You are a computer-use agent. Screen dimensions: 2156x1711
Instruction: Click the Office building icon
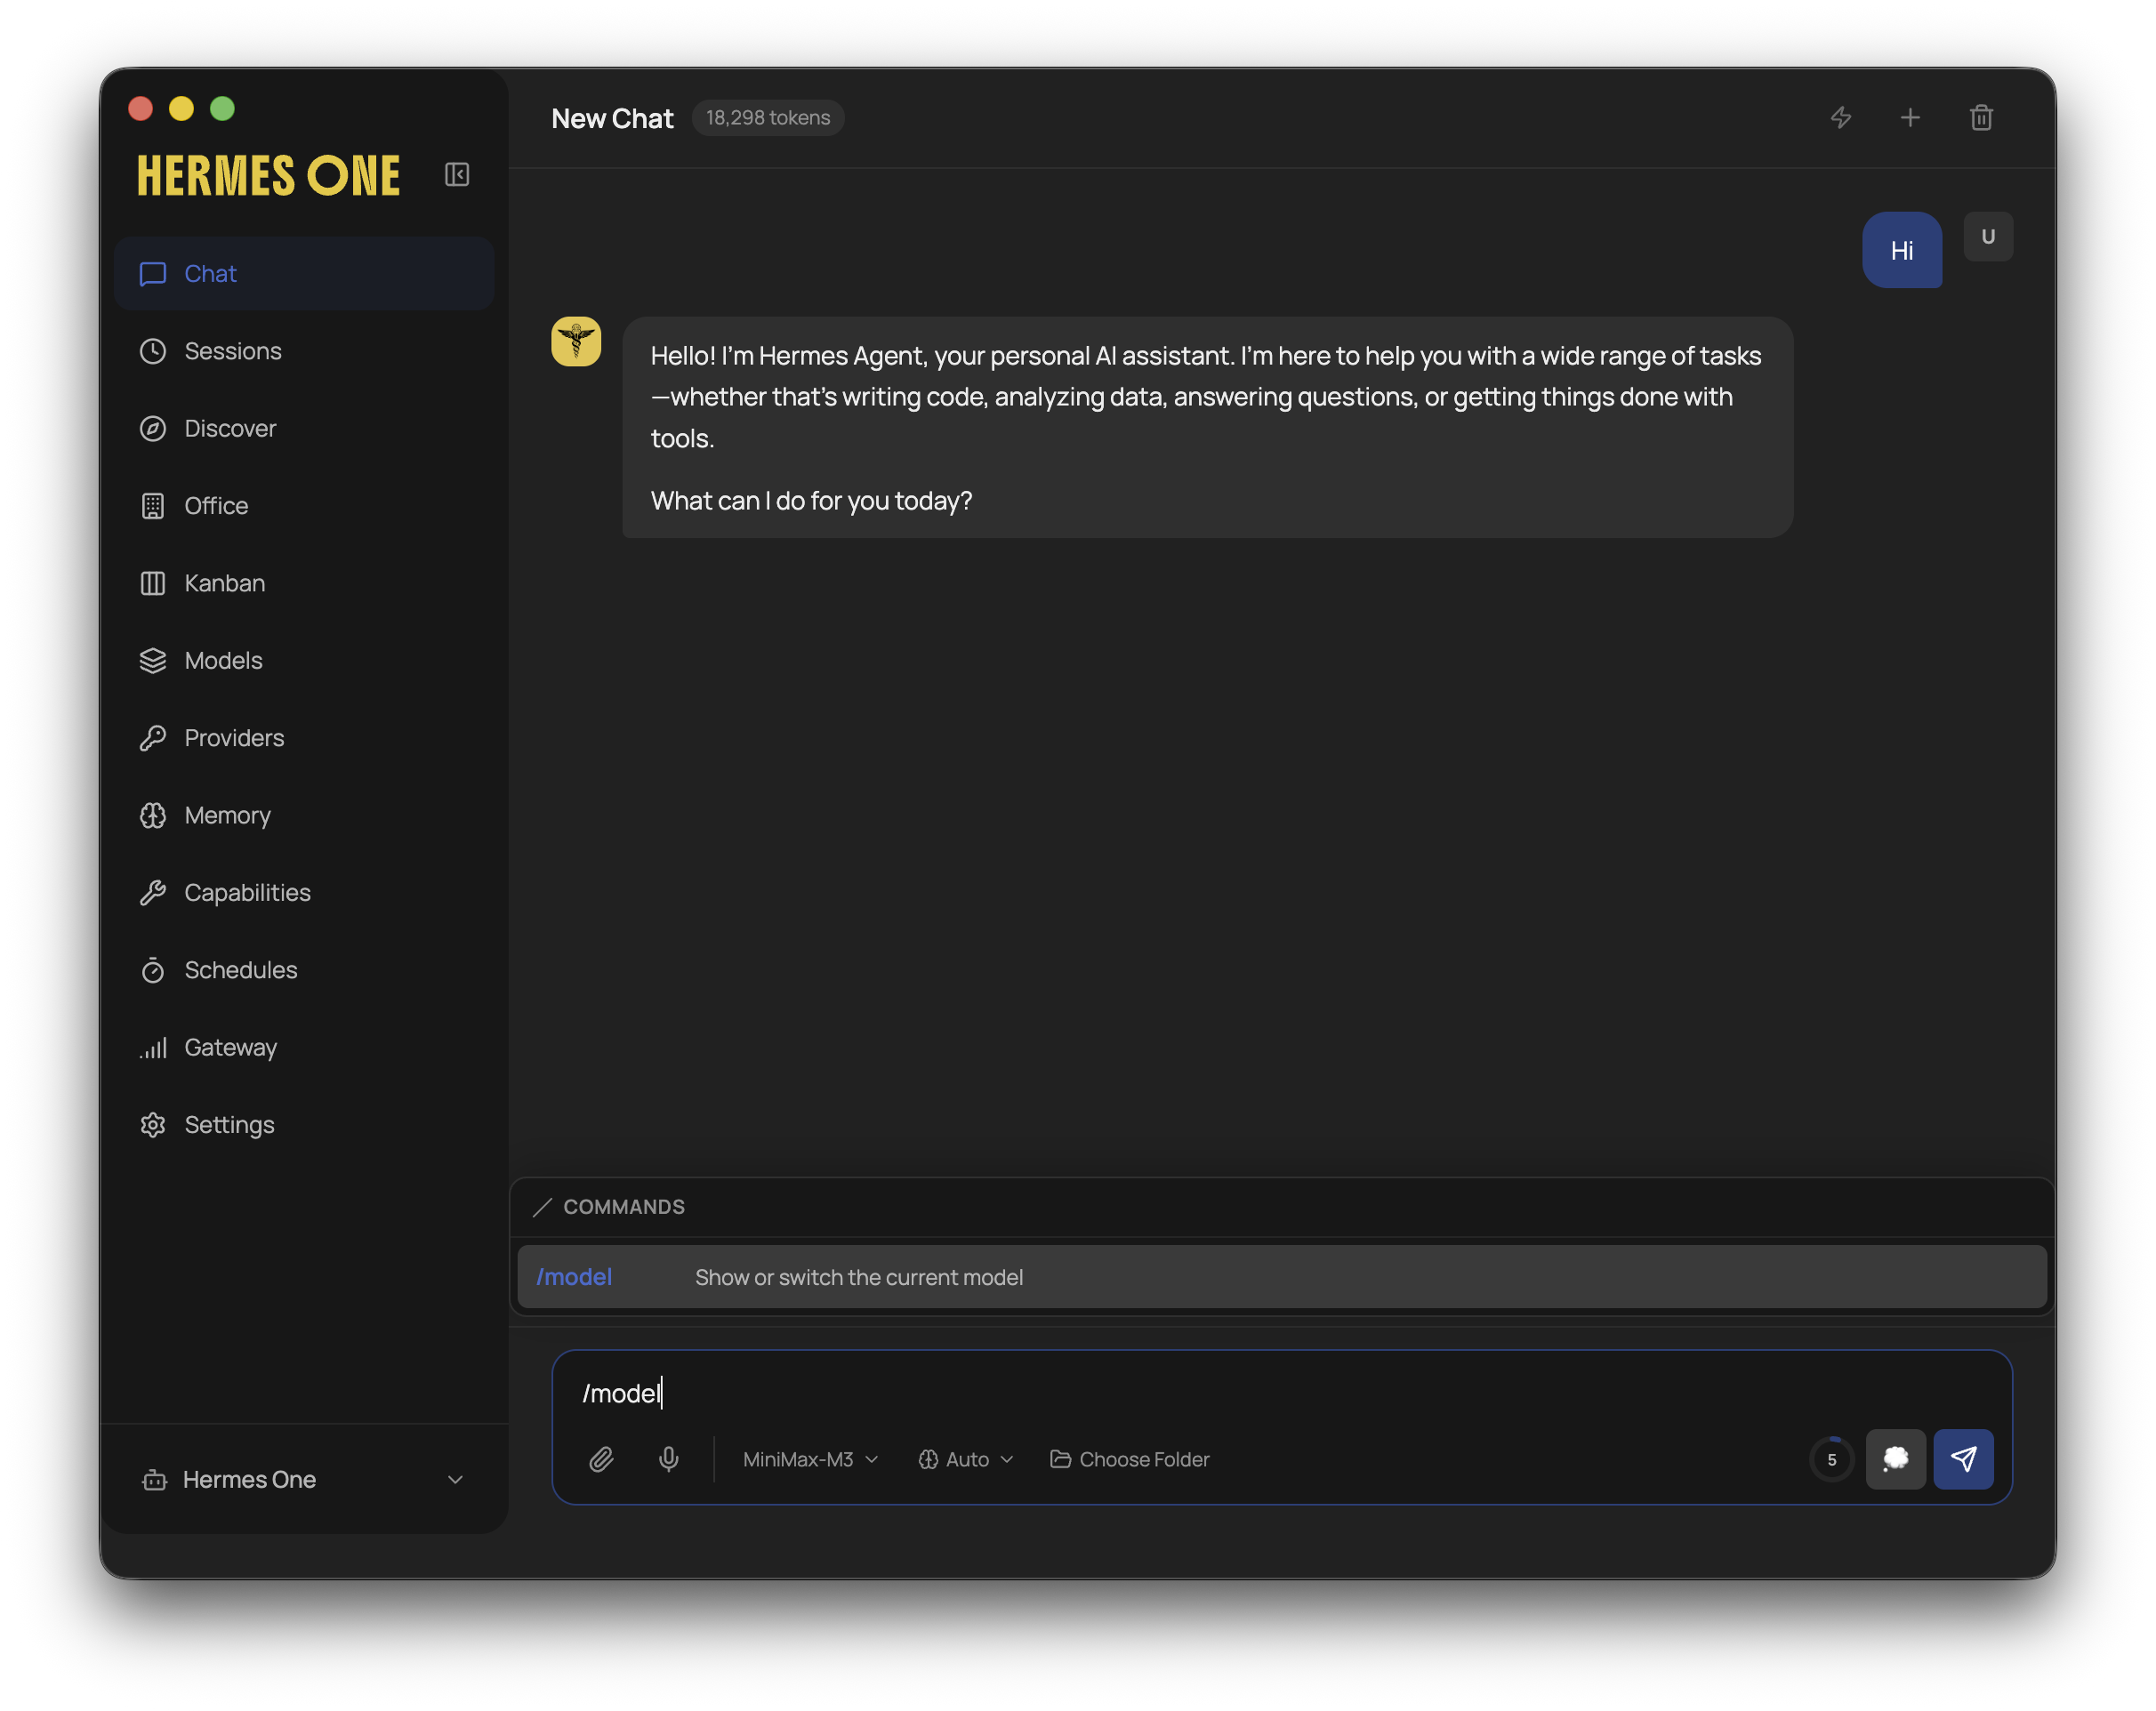pyautogui.click(x=153, y=506)
